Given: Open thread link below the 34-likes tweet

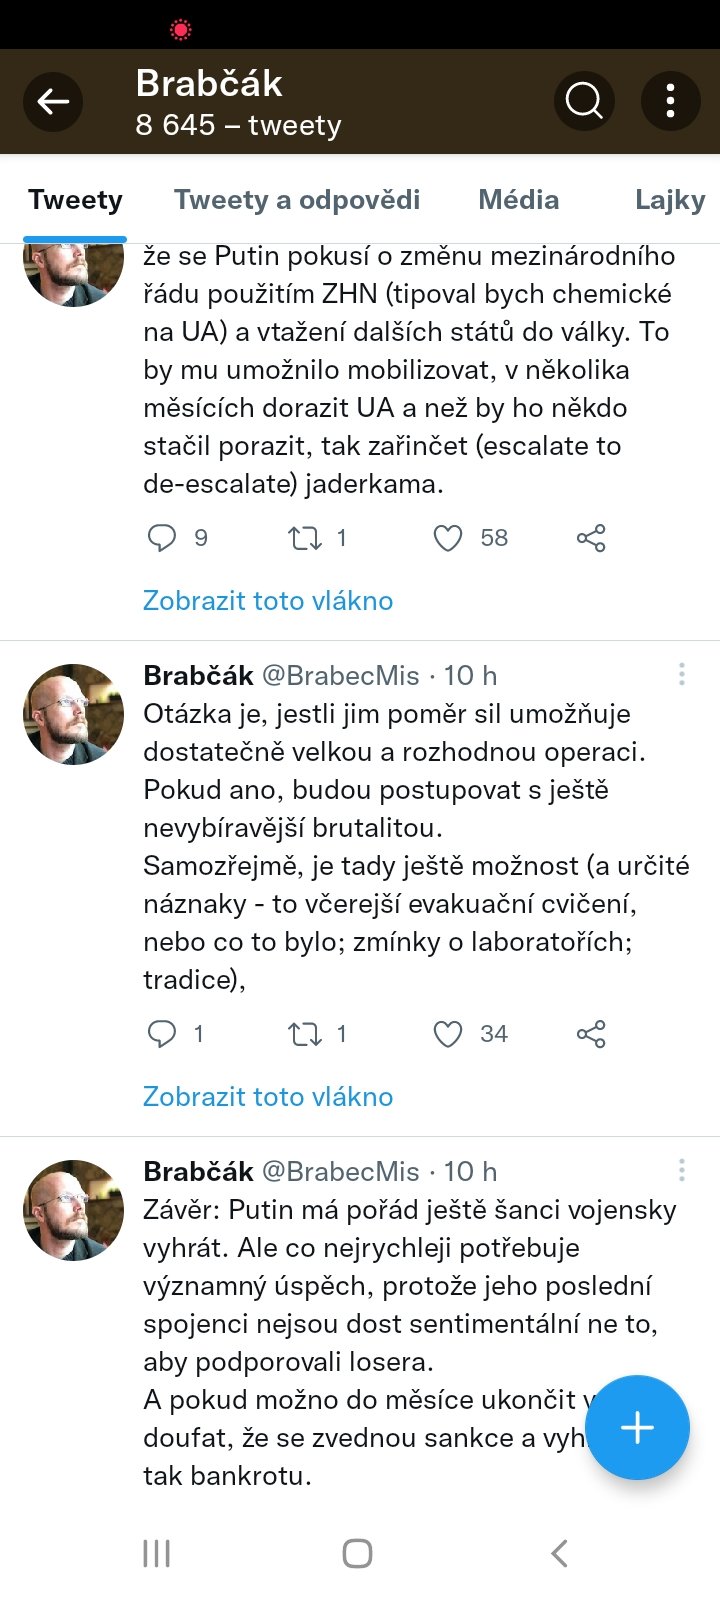Looking at the screenshot, I should 268,1097.
